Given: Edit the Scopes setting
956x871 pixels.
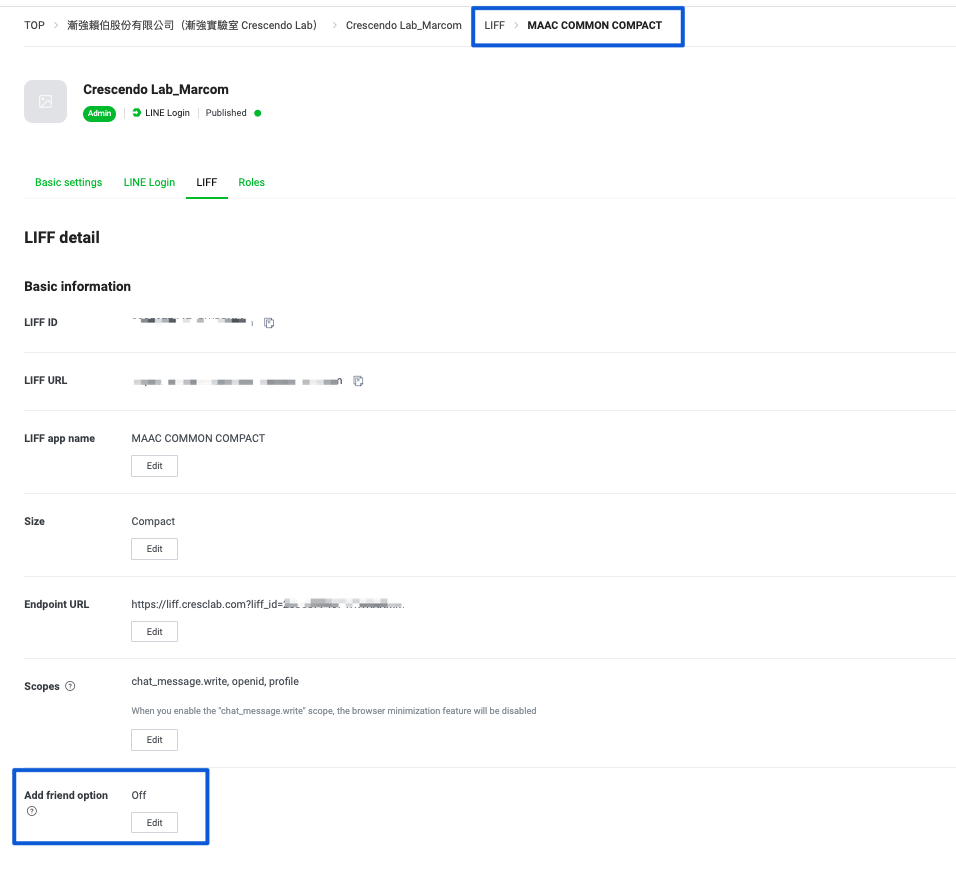Looking at the screenshot, I should [x=154, y=740].
